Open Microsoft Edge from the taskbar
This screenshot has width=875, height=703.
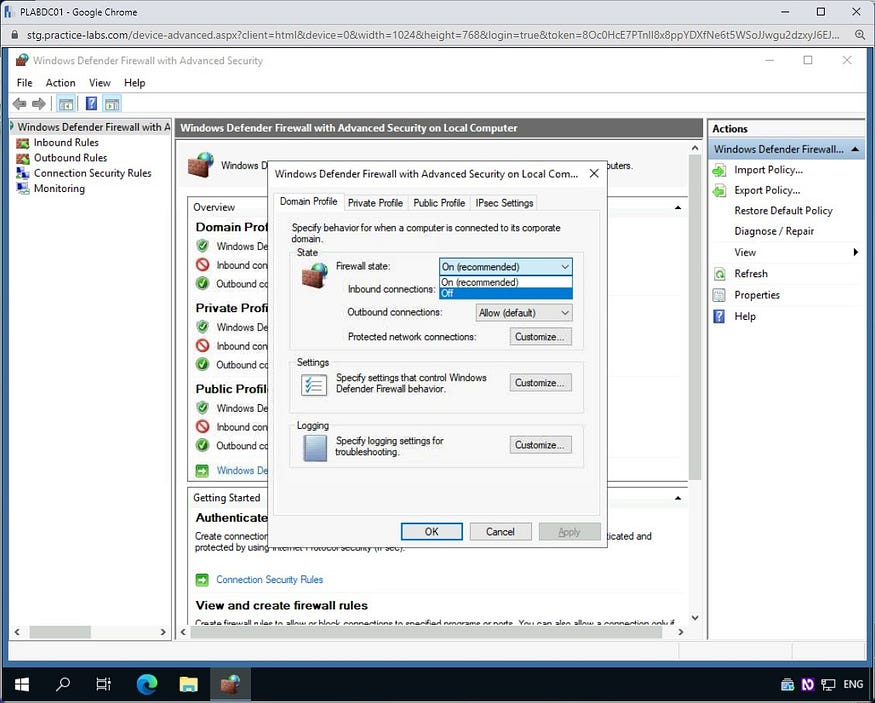click(x=147, y=684)
